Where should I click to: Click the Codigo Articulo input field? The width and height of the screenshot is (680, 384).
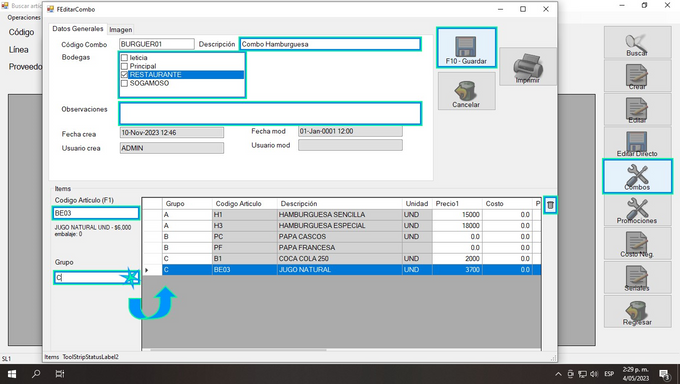tap(96, 213)
